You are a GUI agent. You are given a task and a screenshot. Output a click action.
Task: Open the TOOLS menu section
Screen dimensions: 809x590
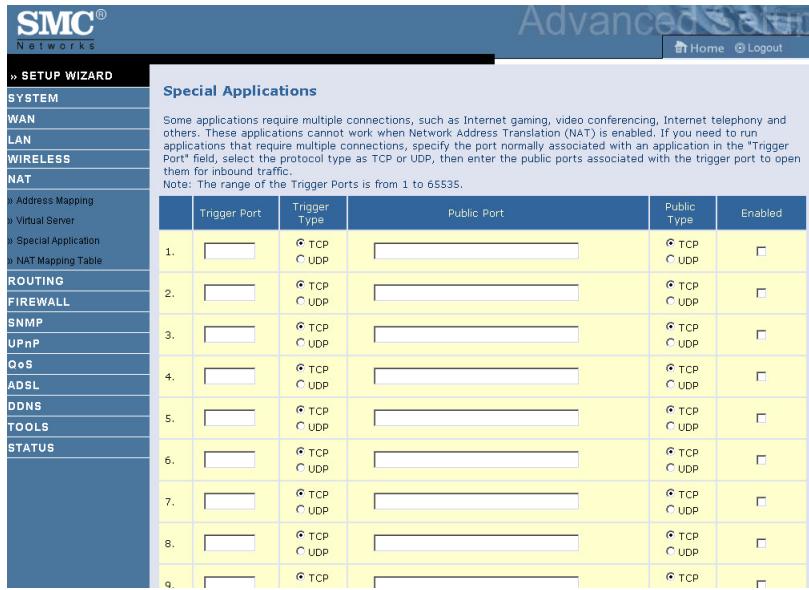78,427
